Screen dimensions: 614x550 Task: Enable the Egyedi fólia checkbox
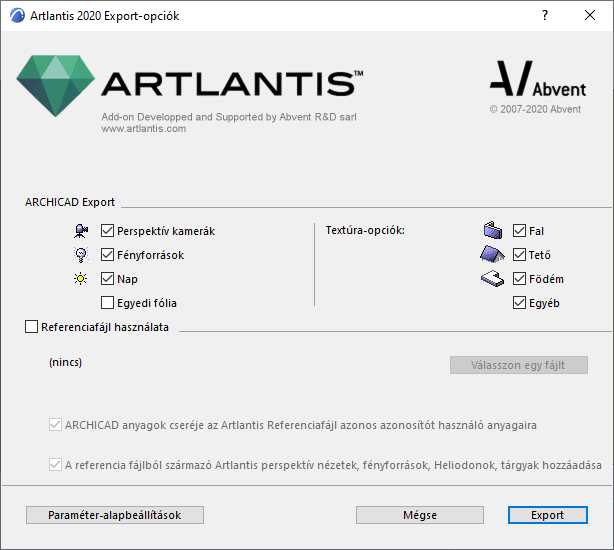coord(107,303)
